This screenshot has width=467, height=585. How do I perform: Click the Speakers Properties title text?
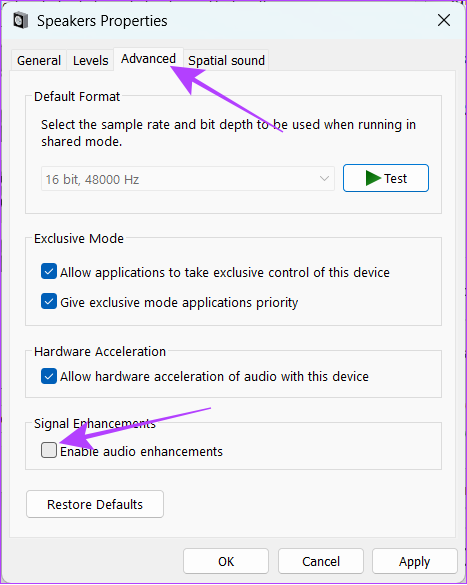click(x=102, y=21)
